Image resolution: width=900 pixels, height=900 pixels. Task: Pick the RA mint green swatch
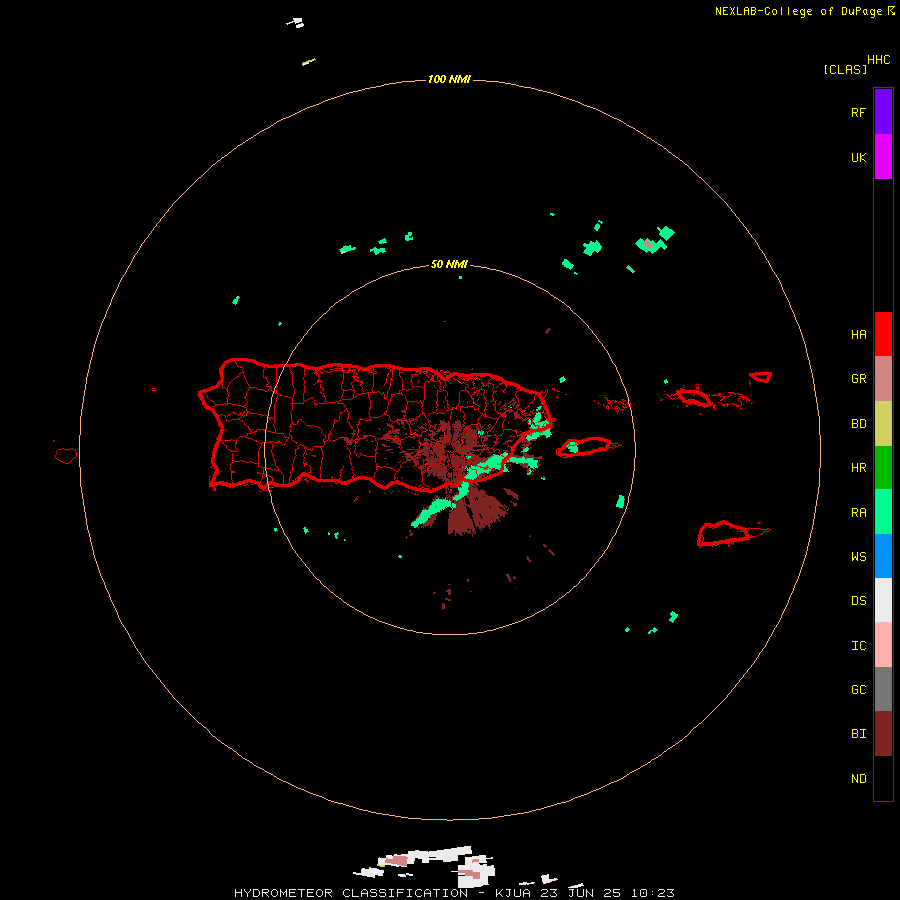tap(883, 512)
